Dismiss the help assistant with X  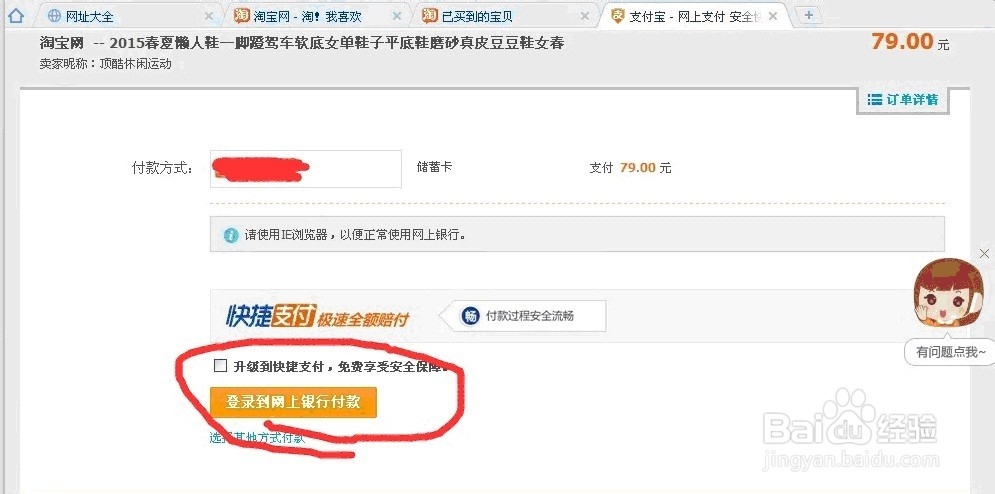click(984, 254)
